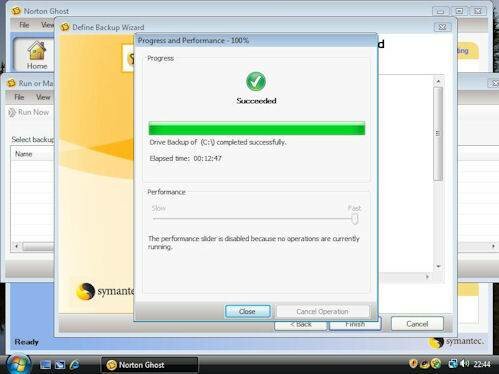This screenshot has width=499, height=374.
Task: Click the green Succeeded checkmark icon
Action: [256, 82]
